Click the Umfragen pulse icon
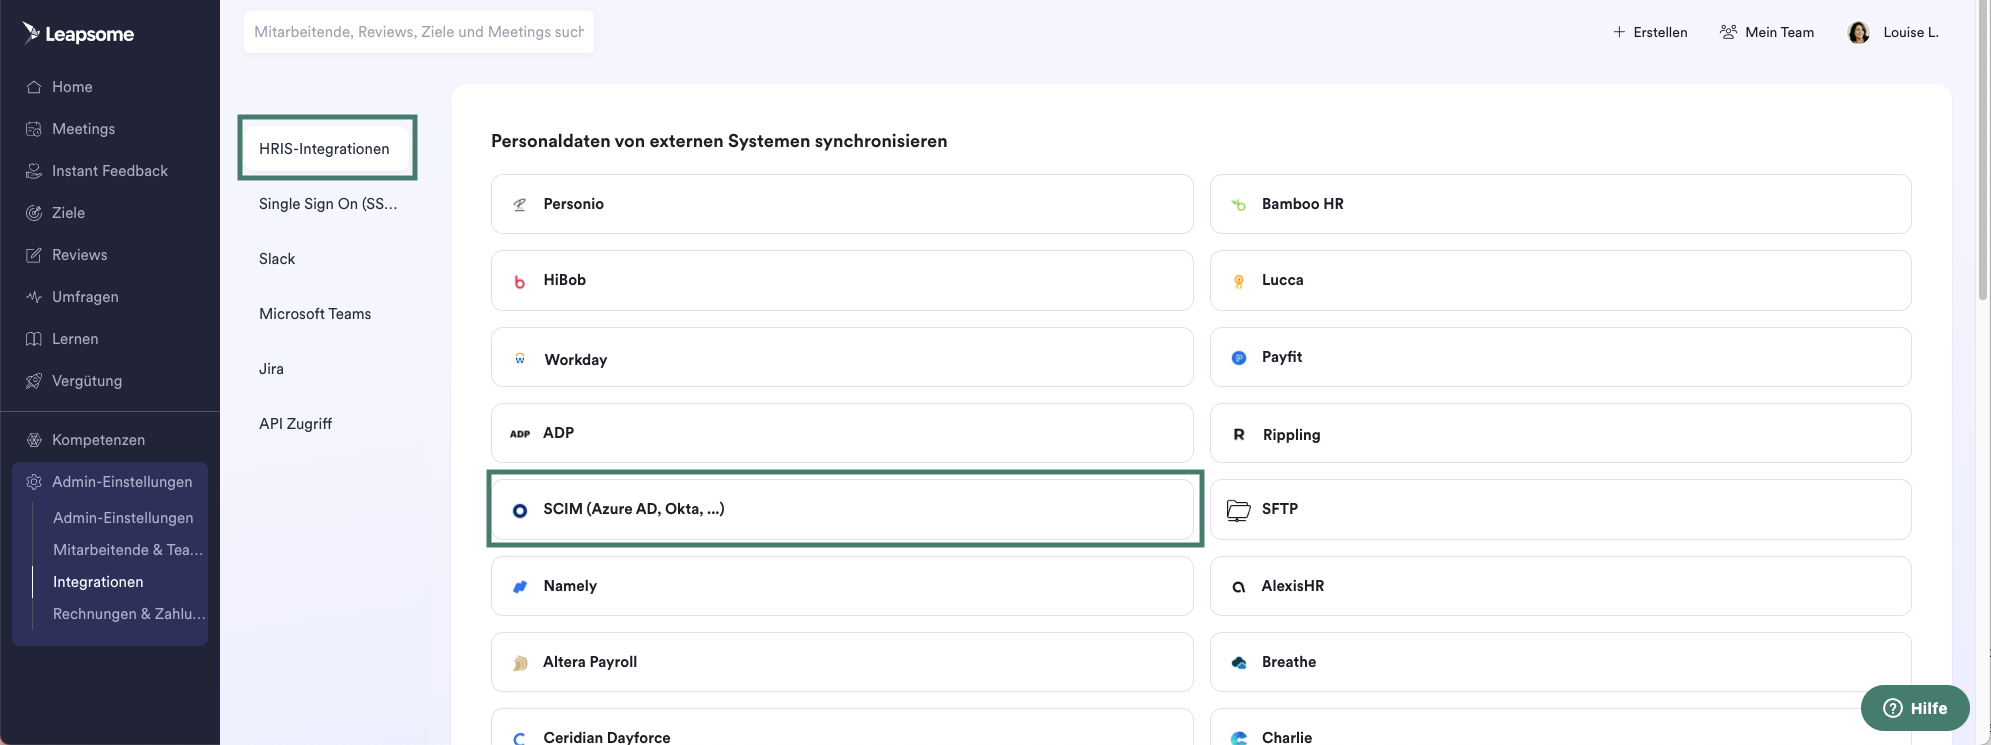1991x745 pixels. (34, 297)
